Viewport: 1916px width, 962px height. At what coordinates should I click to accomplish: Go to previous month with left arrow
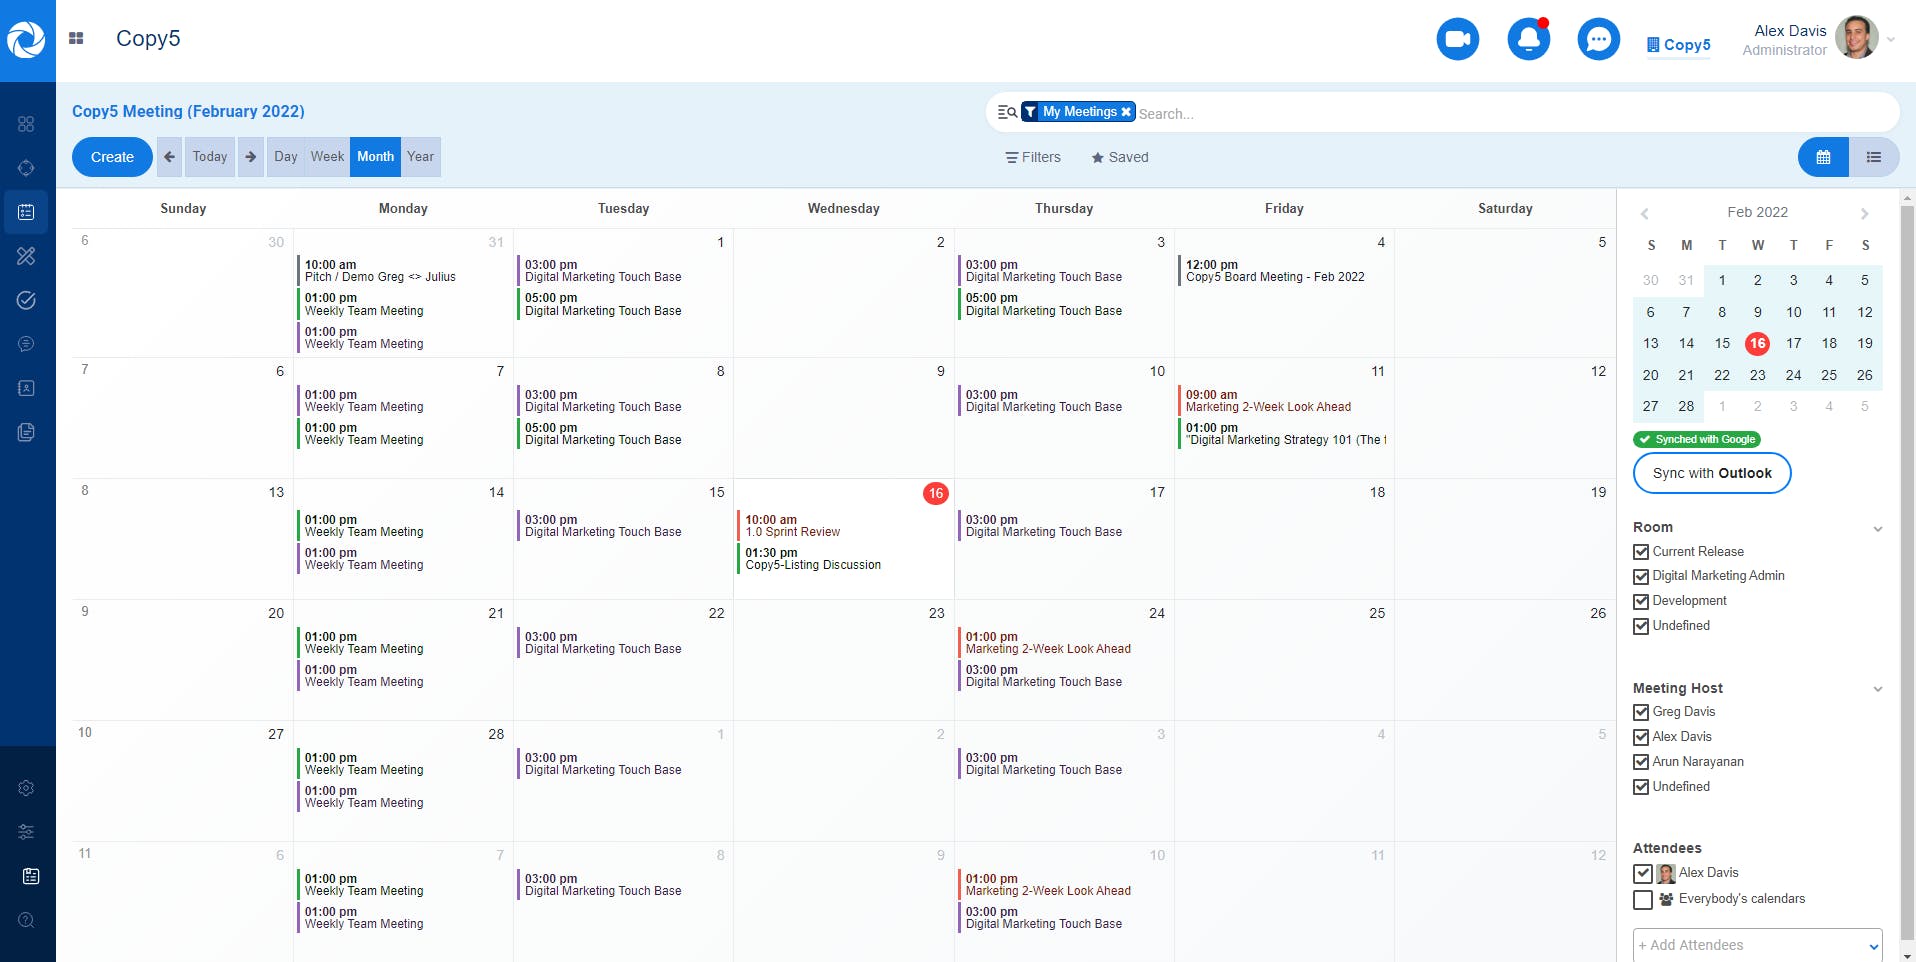pos(169,157)
